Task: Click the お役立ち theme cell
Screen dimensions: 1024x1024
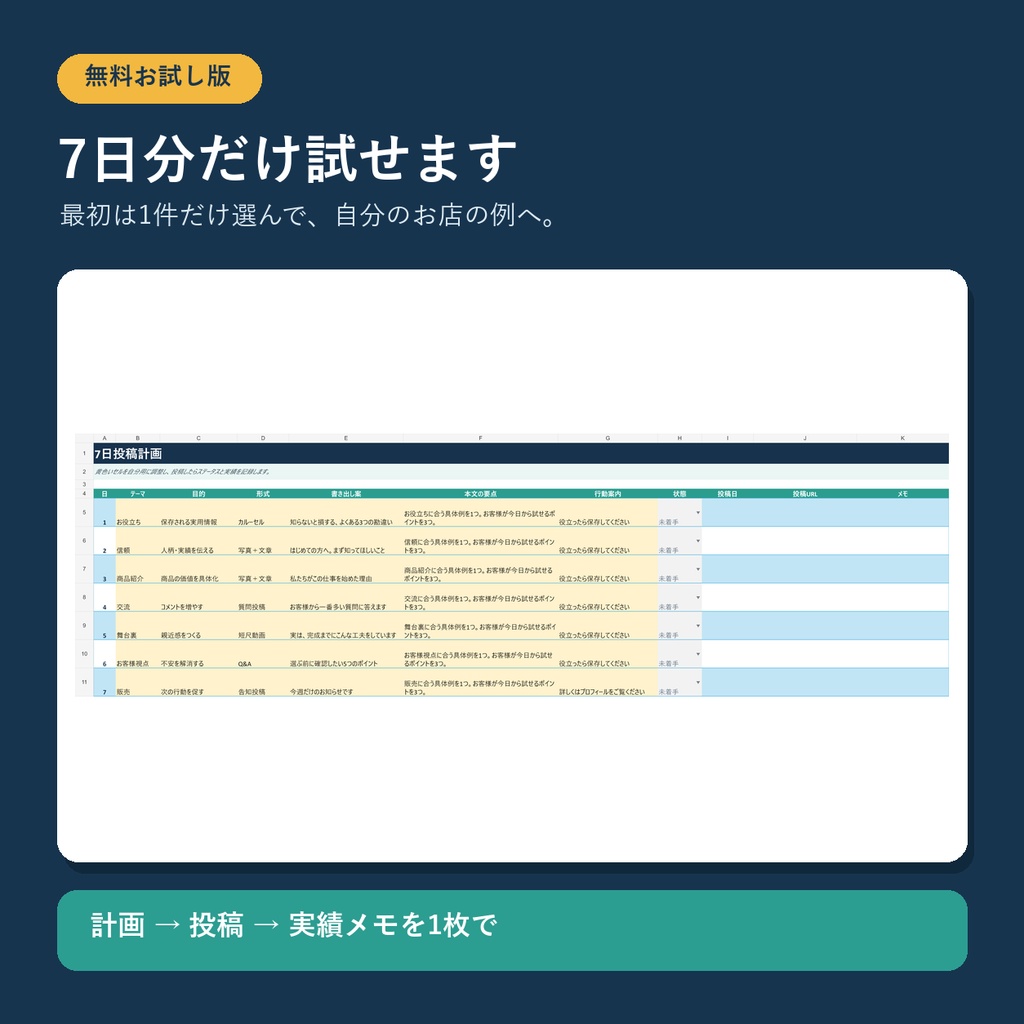Action: pos(137,513)
